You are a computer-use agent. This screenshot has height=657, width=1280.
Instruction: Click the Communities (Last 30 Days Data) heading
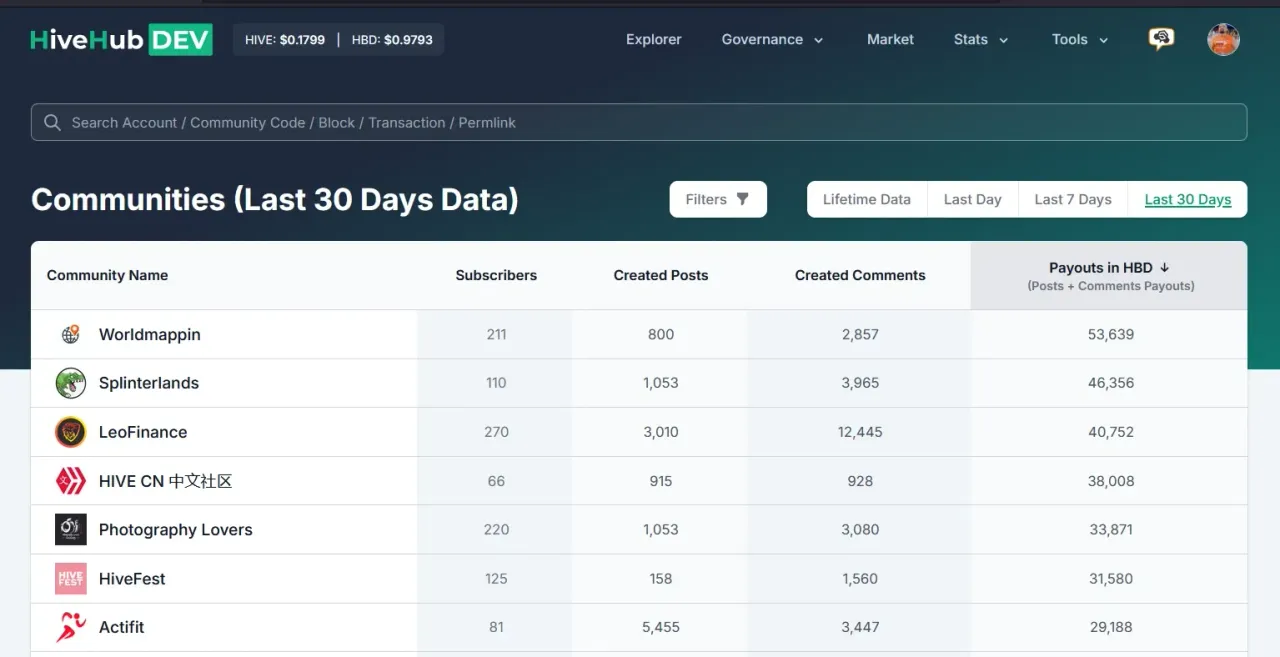pos(275,199)
